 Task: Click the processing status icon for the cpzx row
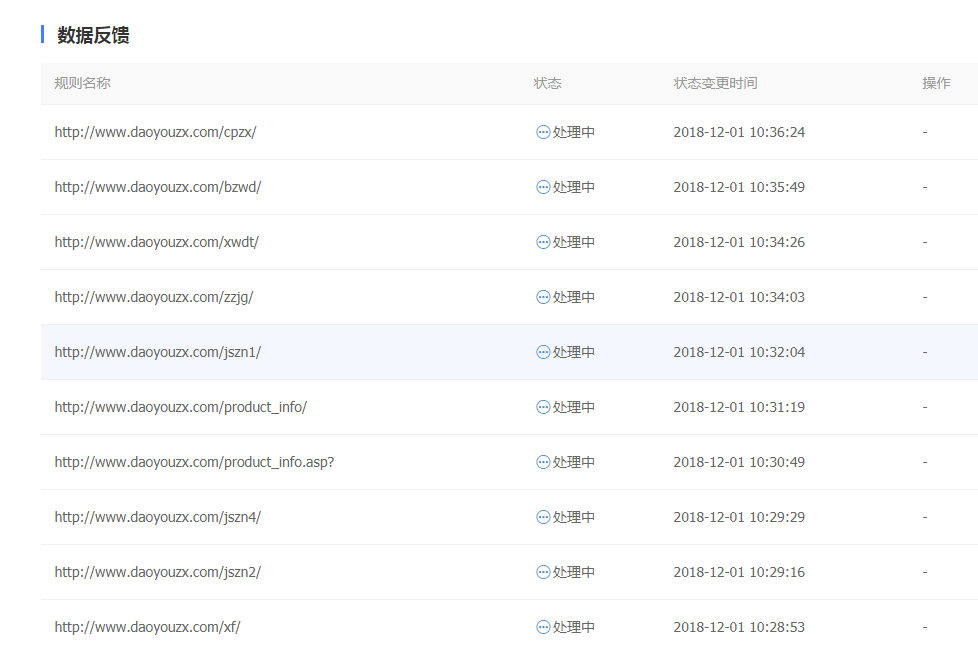(x=543, y=132)
